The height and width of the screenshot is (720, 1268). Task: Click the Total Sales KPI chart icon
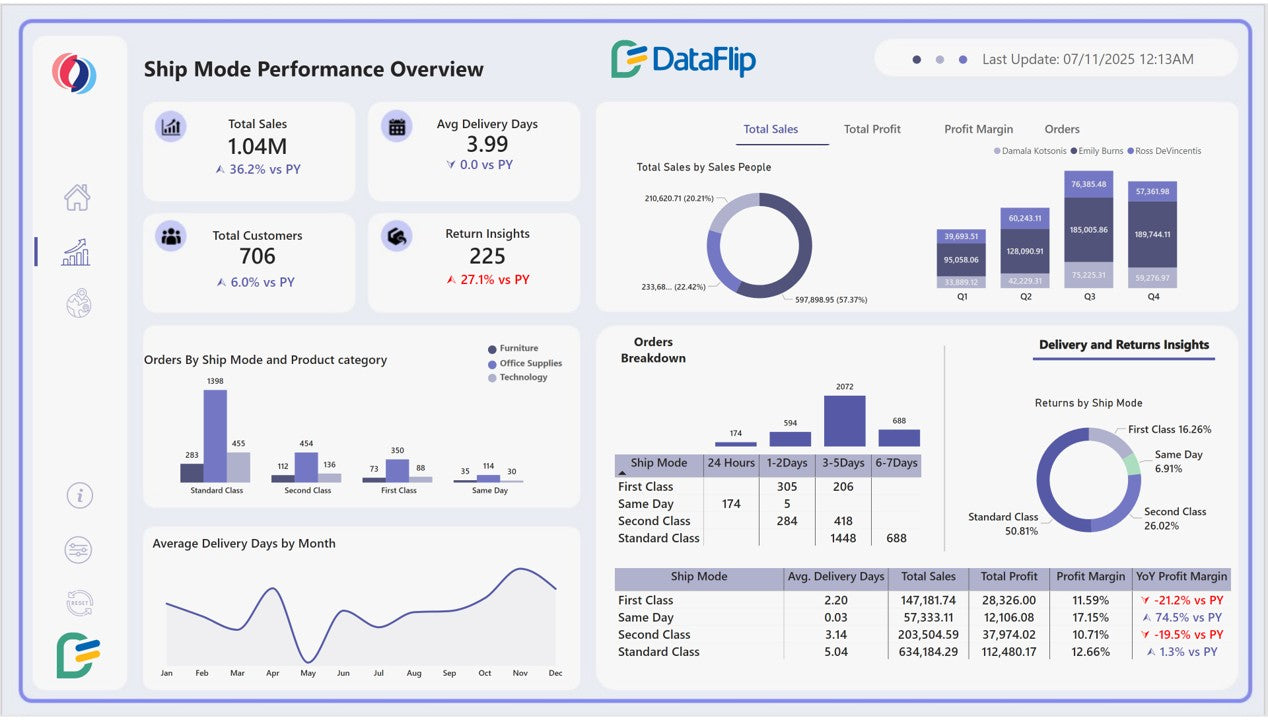tap(171, 127)
